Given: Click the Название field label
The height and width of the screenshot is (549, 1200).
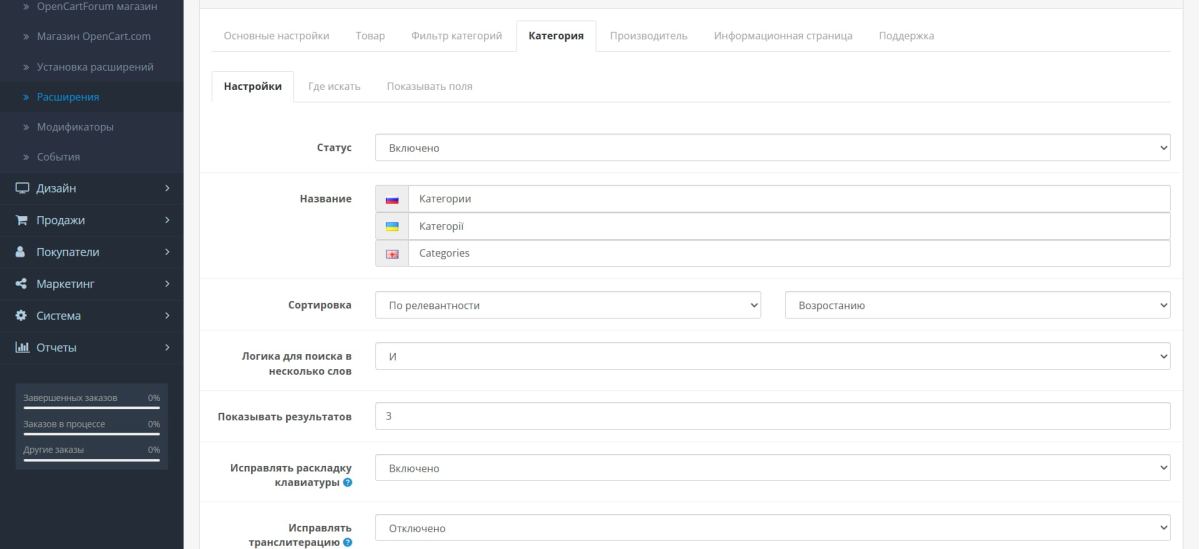Looking at the screenshot, I should pos(326,199).
